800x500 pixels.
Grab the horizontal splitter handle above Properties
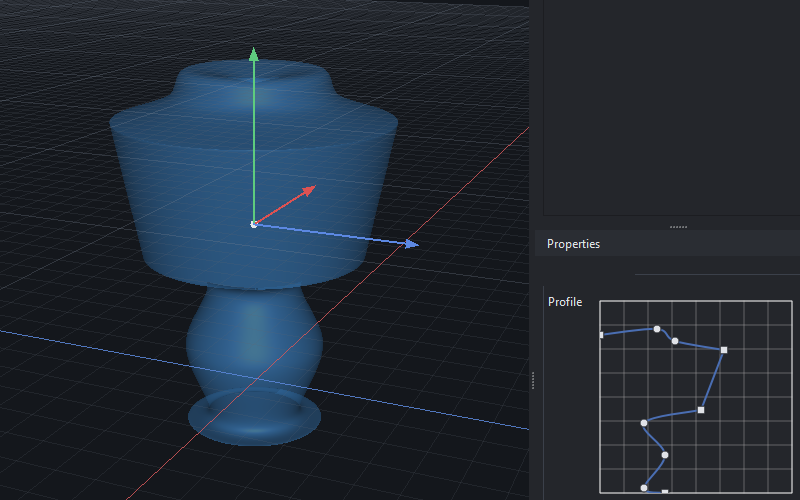[x=678, y=227]
